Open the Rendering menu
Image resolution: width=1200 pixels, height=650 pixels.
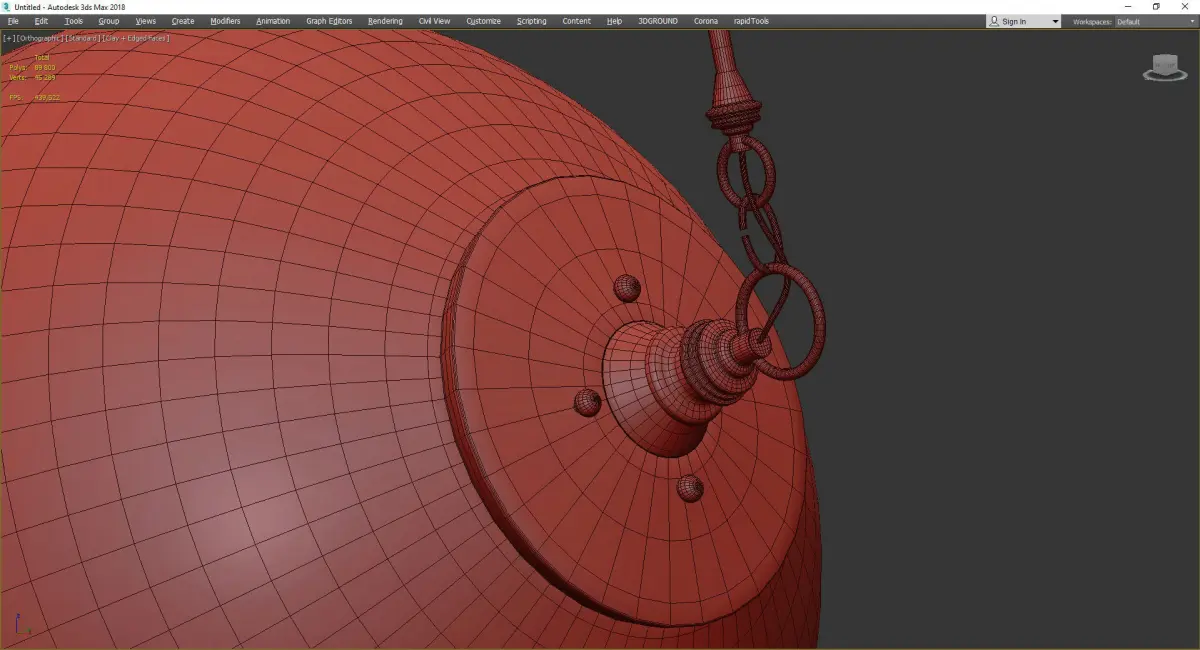(x=385, y=21)
